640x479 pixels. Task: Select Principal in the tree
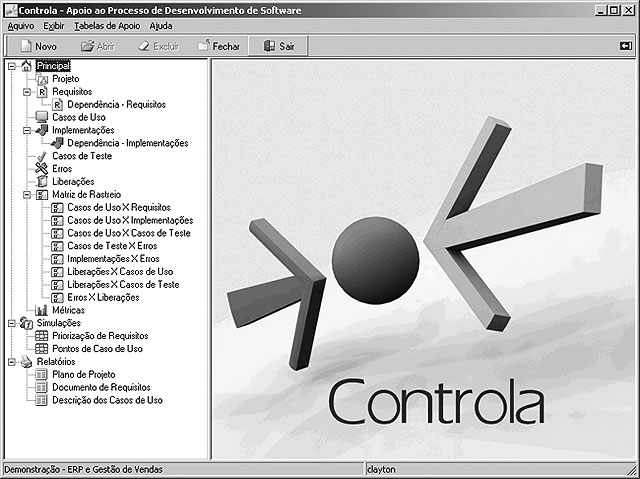53,66
